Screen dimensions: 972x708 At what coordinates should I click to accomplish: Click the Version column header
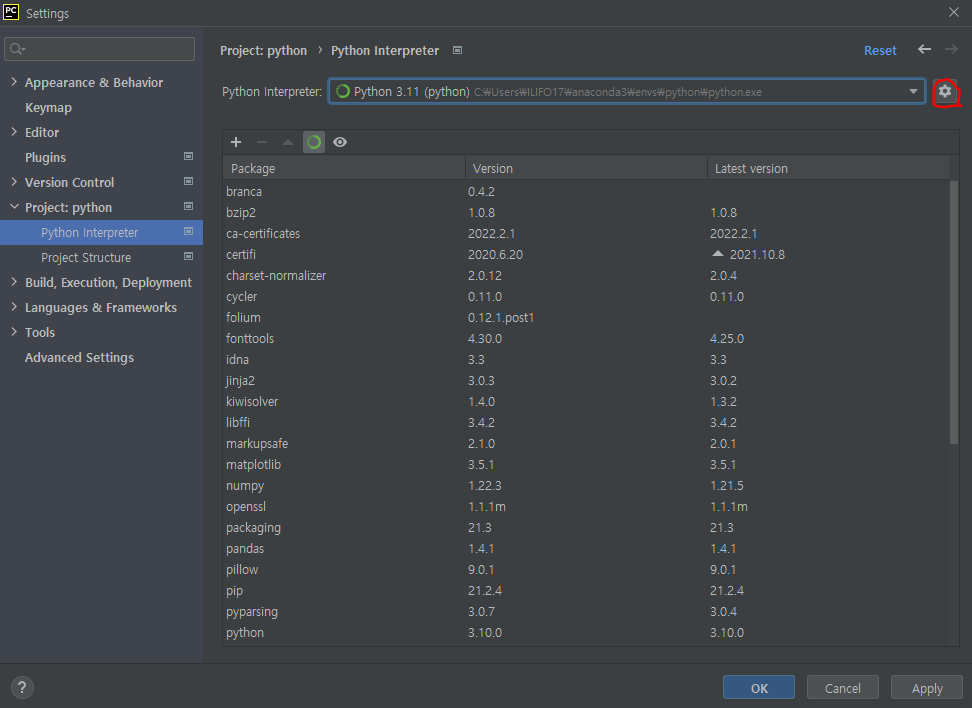586,169
